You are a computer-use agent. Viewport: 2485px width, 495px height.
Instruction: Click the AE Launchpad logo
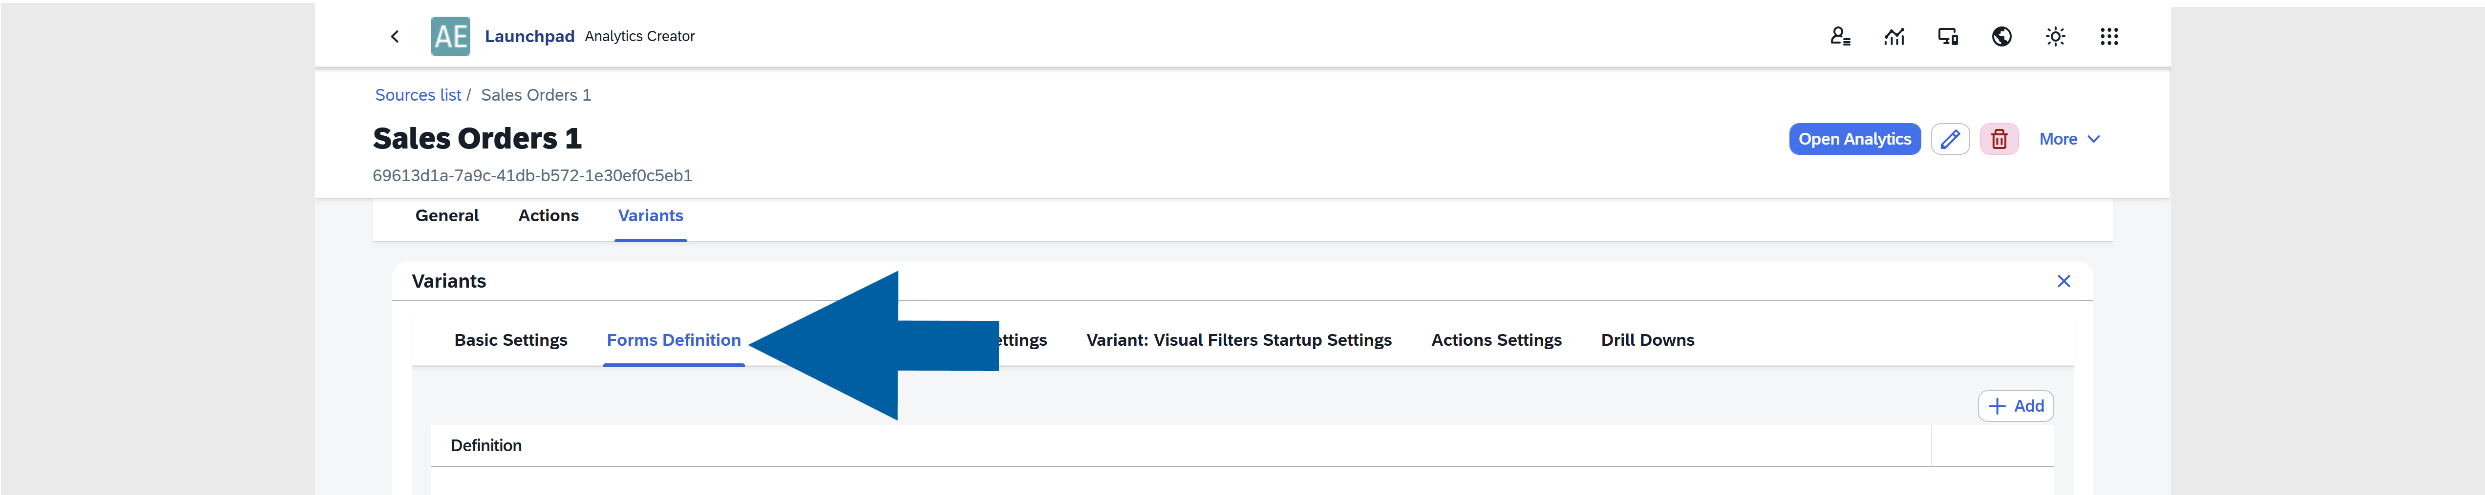450,37
